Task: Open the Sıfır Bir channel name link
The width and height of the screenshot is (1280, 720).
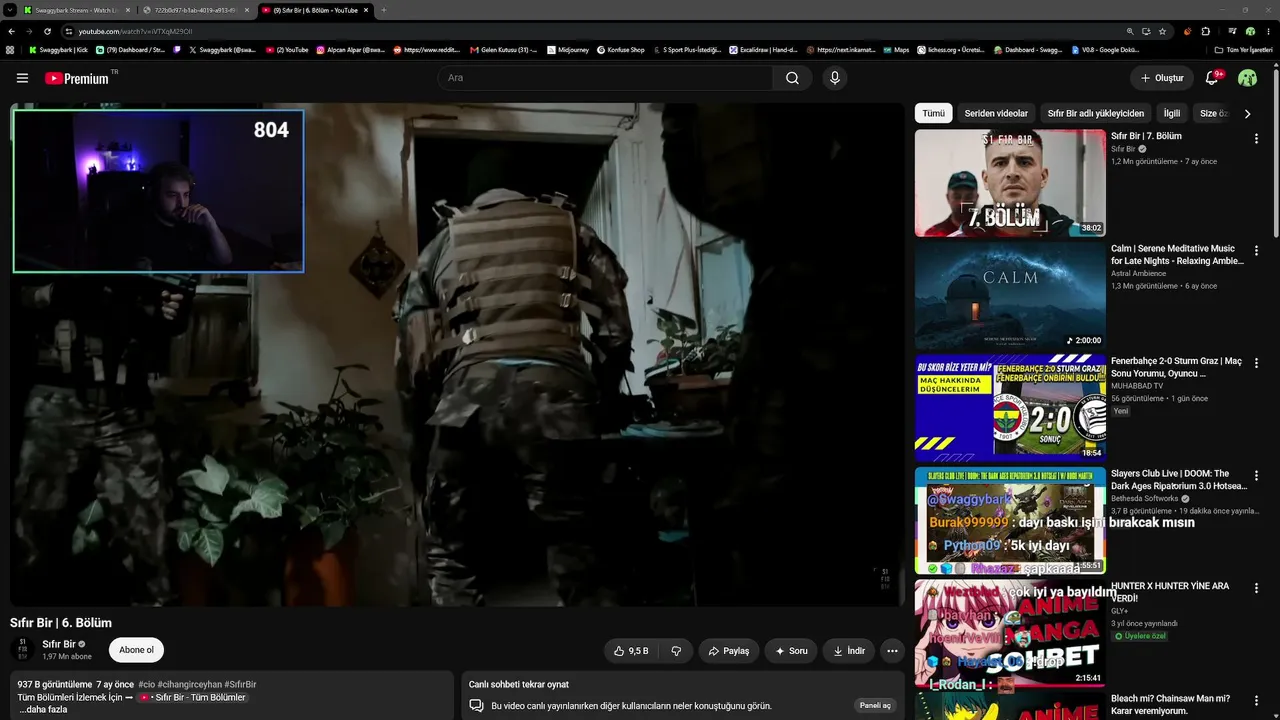Action: click(x=59, y=645)
